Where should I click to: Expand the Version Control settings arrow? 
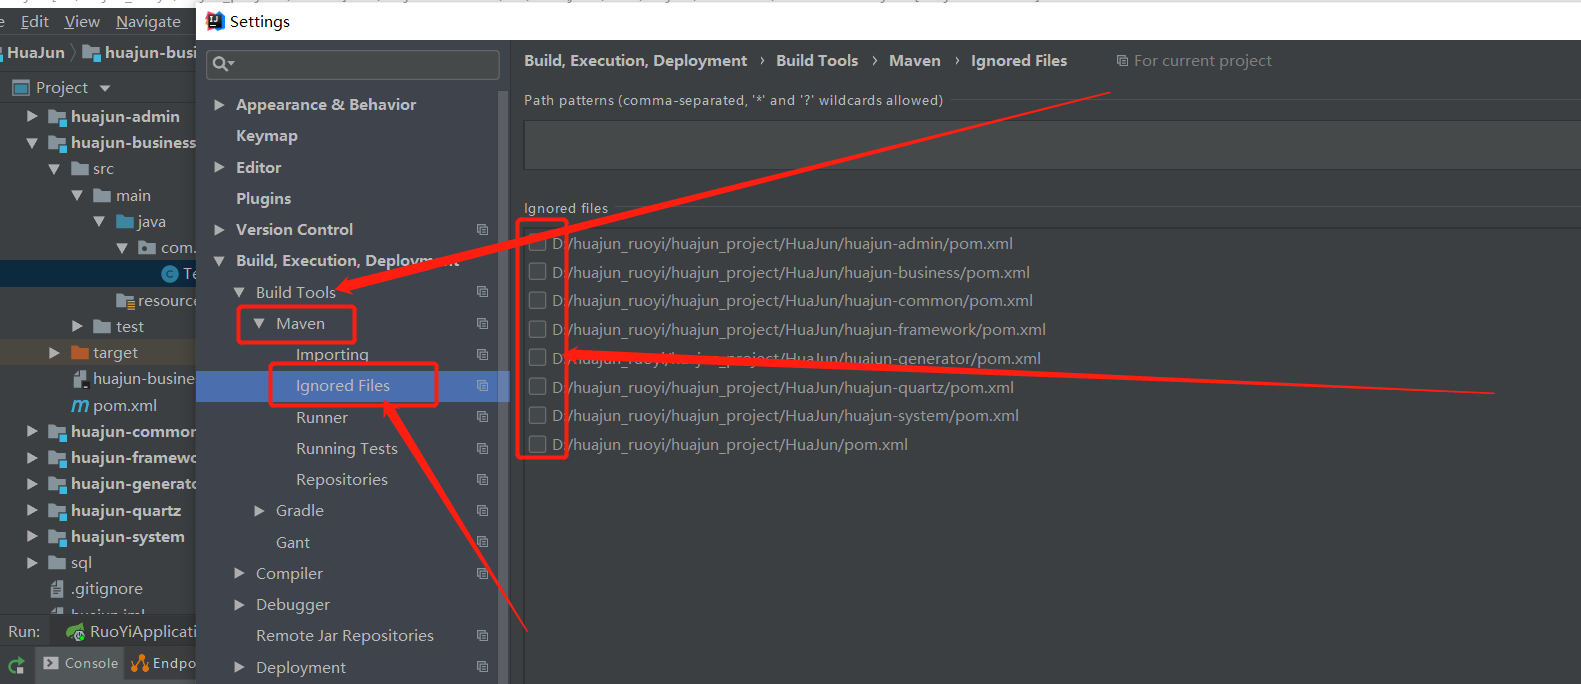[x=219, y=230]
